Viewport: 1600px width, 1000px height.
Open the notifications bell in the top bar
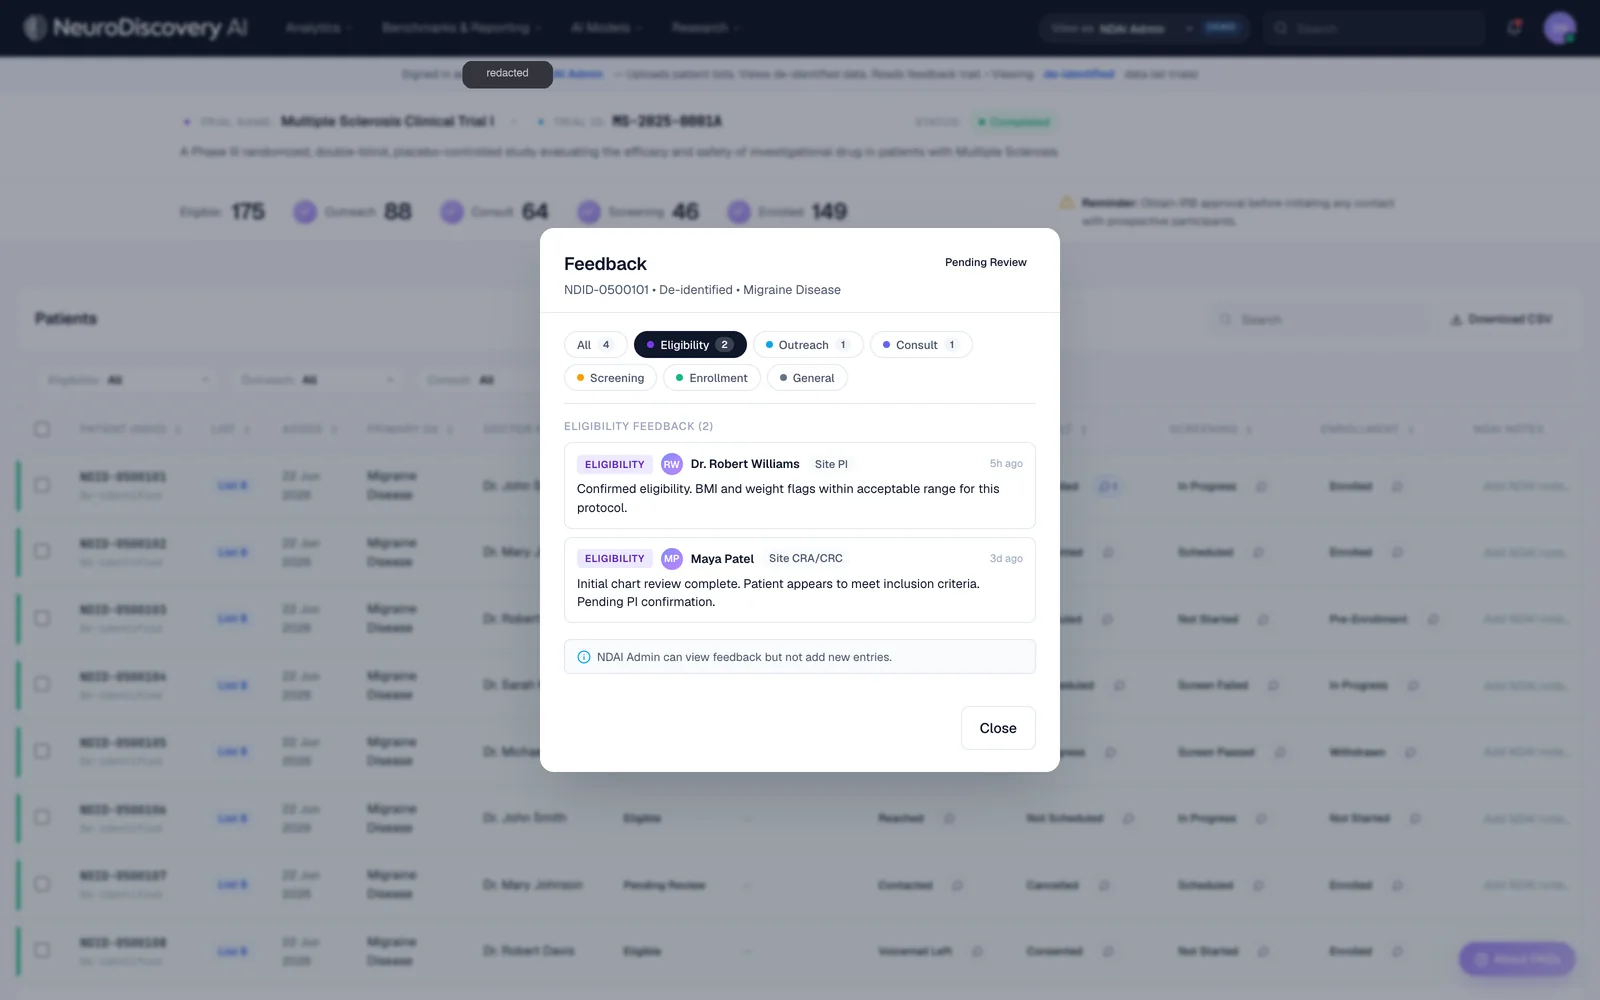(1514, 28)
